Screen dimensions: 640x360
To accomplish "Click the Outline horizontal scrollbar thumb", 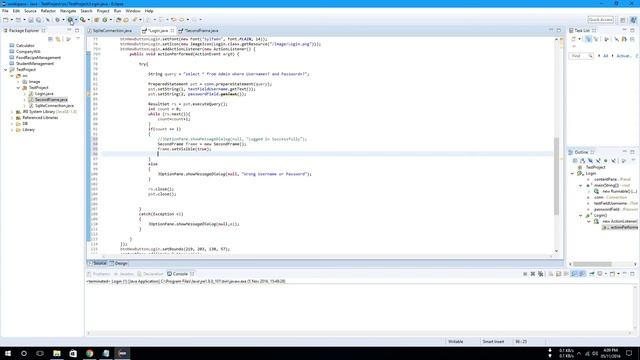I will pyautogui.click(x=592, y=264).
